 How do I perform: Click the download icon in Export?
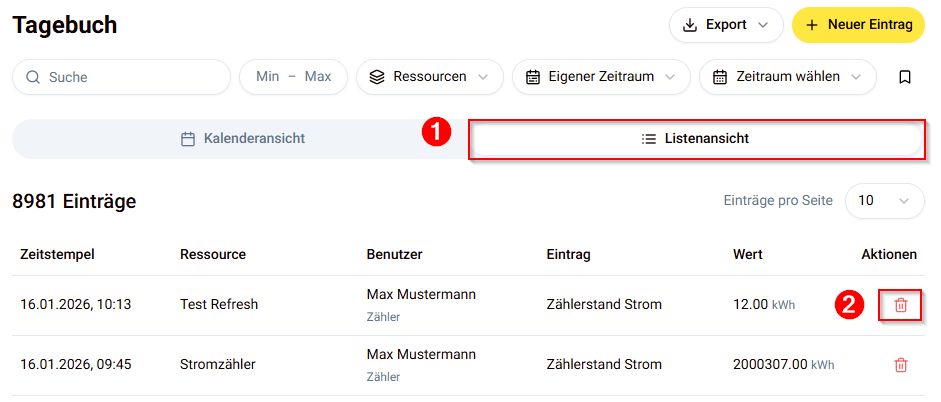pyautogui.click(x=690, y=25)
